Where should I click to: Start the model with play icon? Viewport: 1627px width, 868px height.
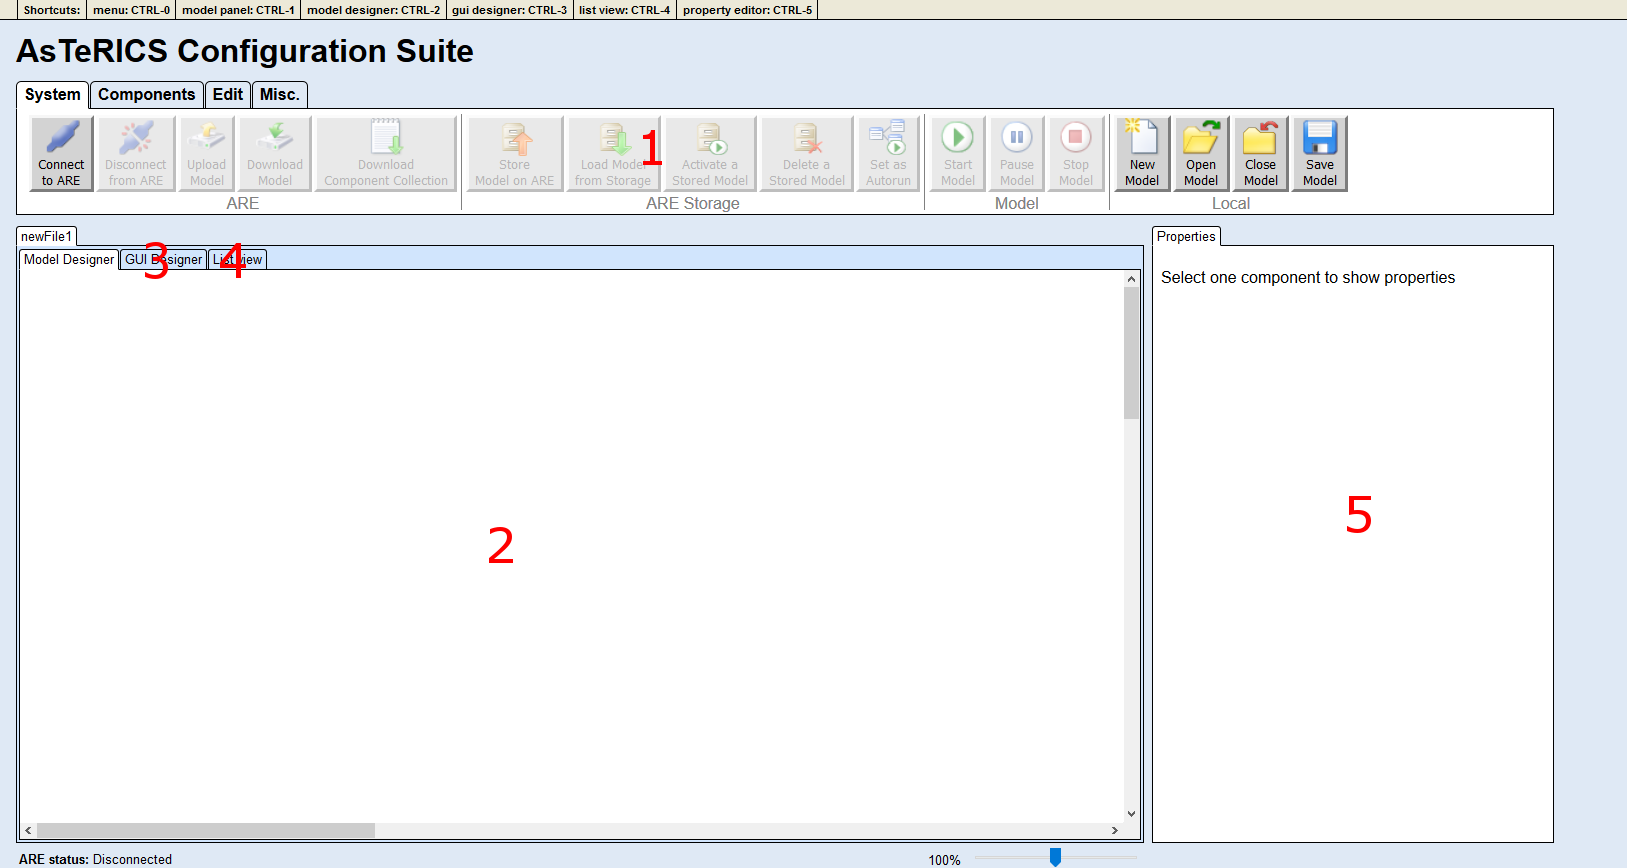click(x=958, y=153)
